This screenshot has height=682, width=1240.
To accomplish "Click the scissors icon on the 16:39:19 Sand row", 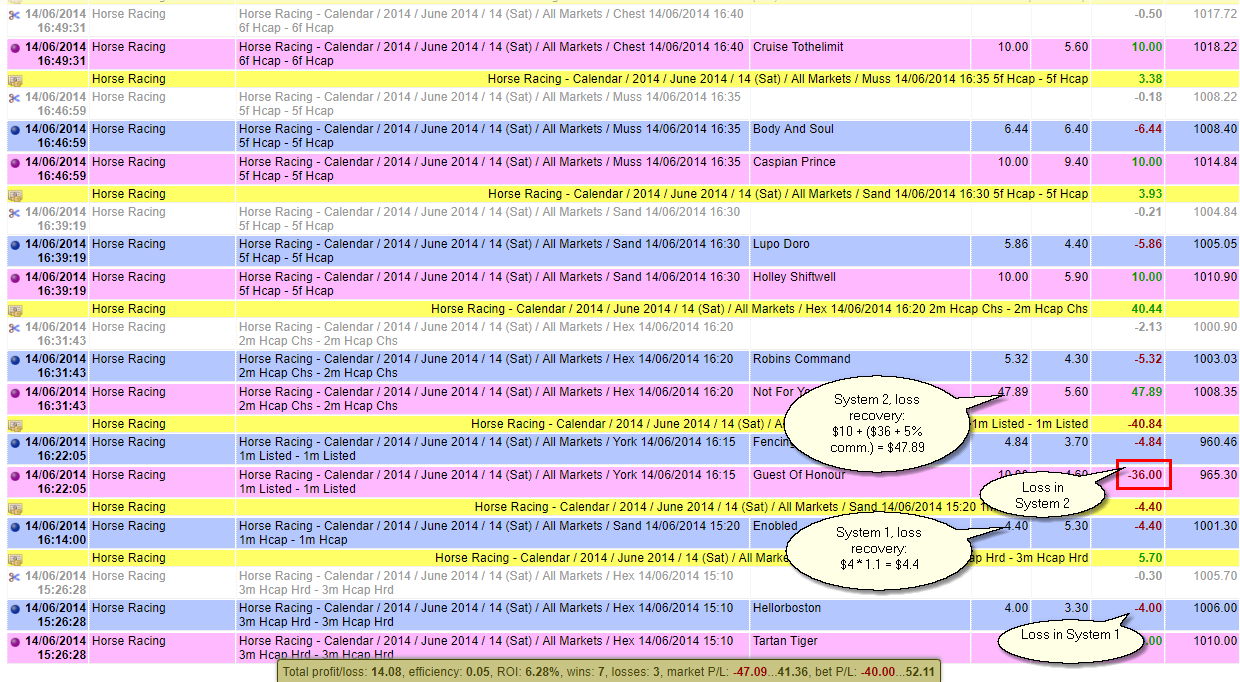I will 14,212.
